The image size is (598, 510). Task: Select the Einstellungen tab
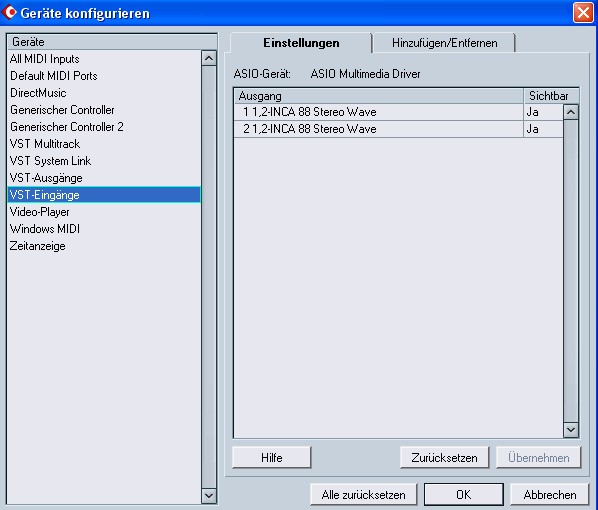point(301,43)
